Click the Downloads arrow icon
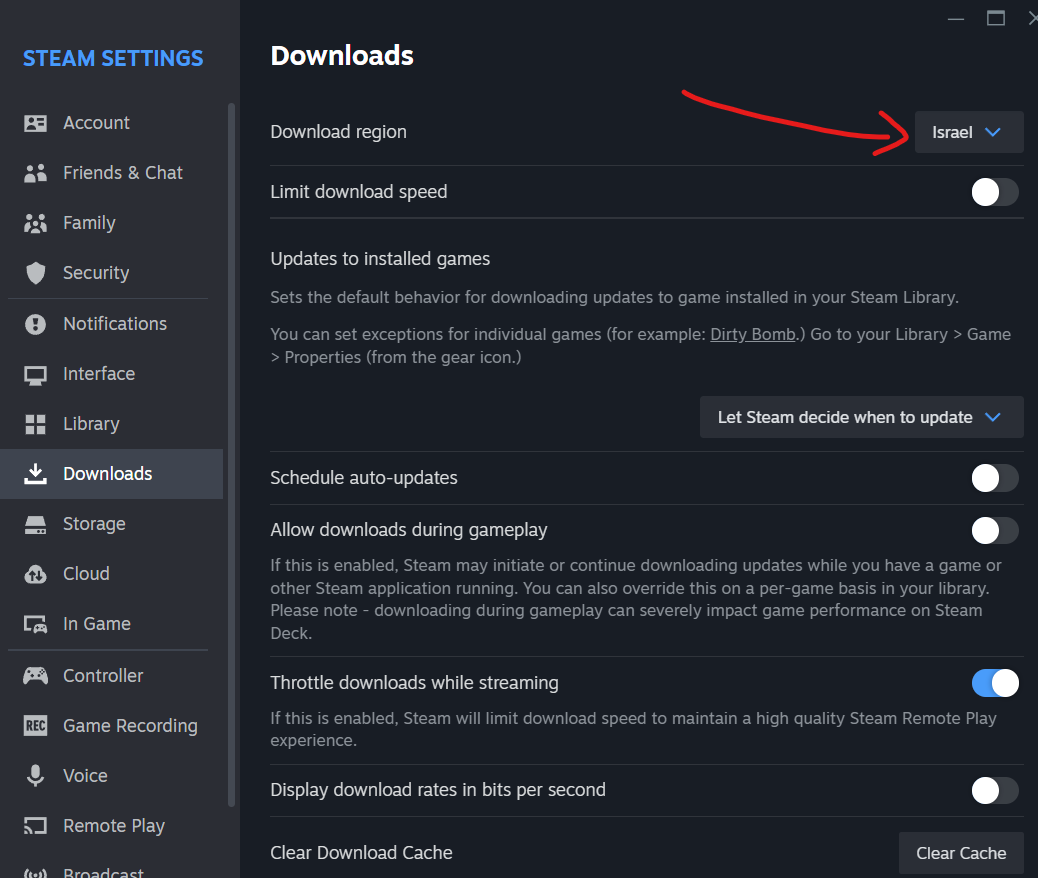 pyautogui.click(x=35, y=474)
